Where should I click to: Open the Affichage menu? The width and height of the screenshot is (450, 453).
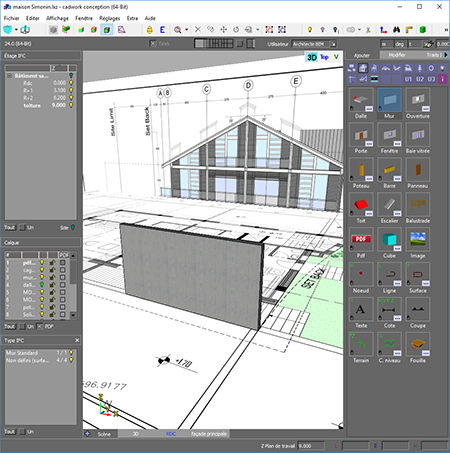(x=57, y=18)
